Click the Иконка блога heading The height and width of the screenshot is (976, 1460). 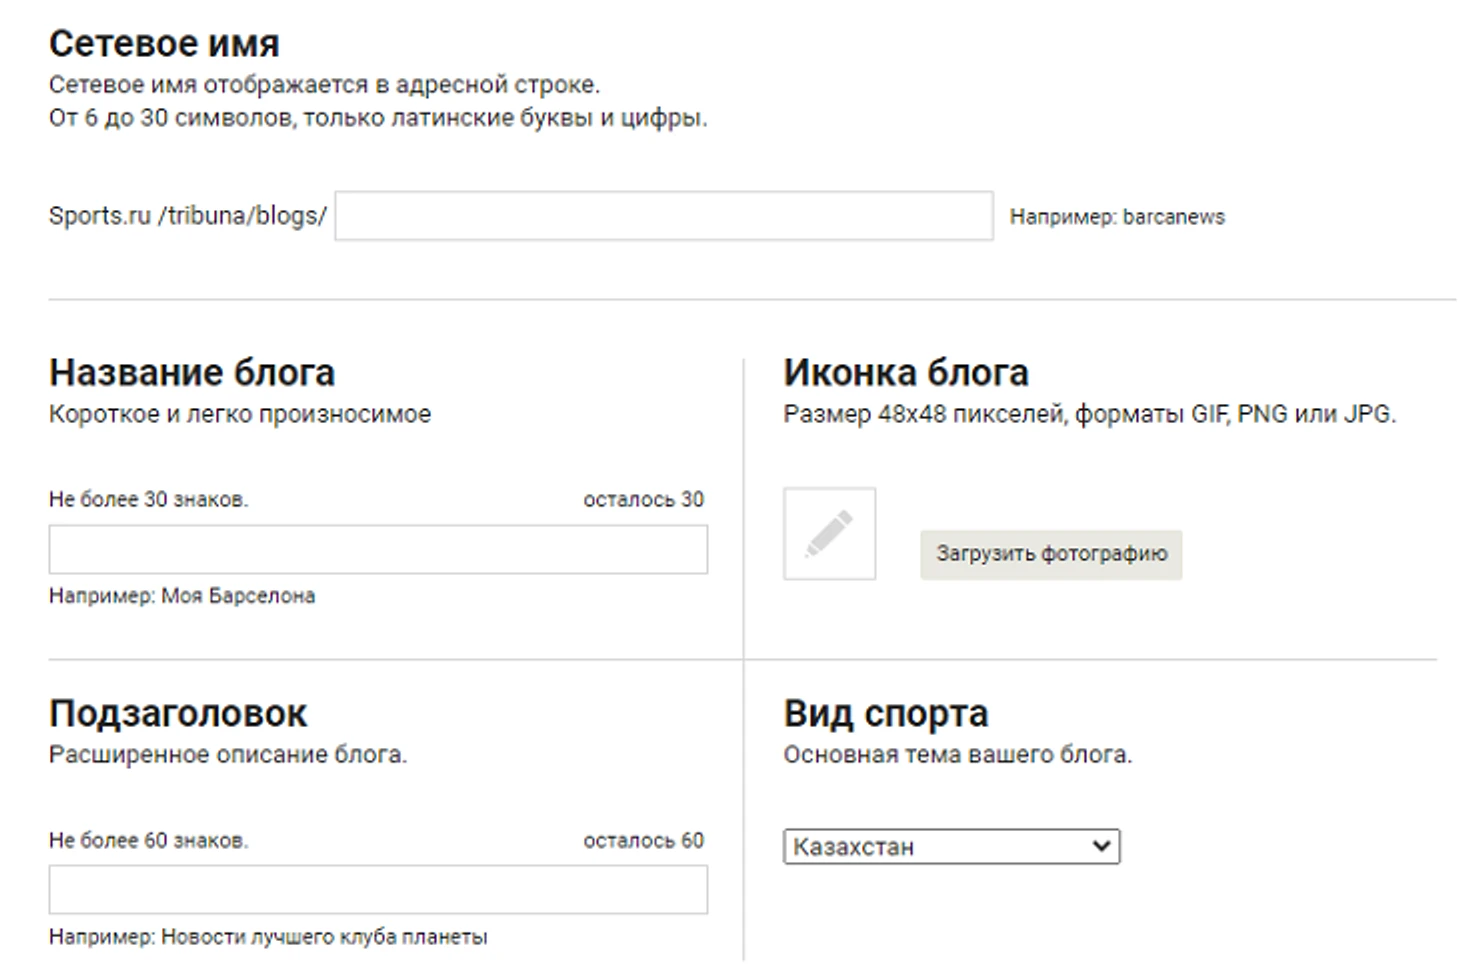(x=905, y=373)
